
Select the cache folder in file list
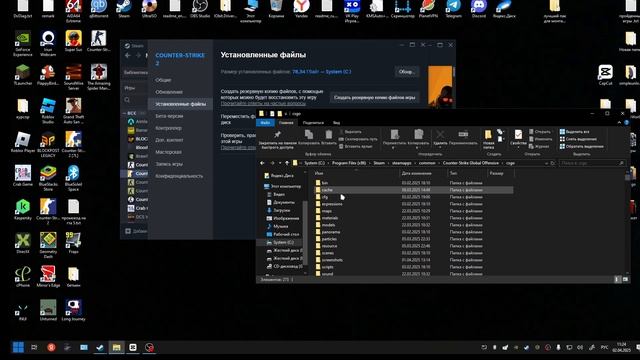click(413, 190)
